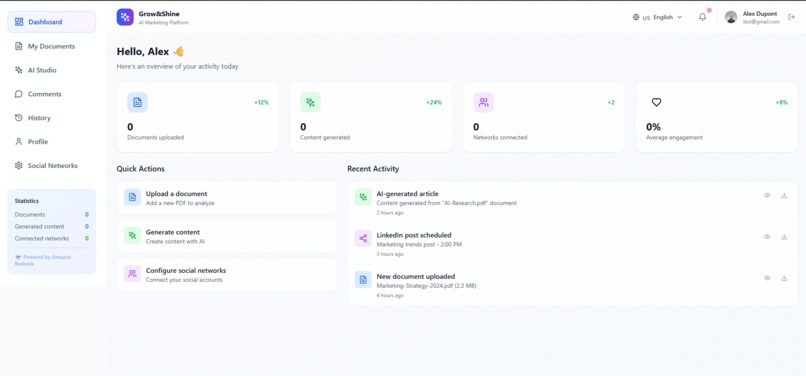Click the Generate content sparkle icon

(132, 236)
